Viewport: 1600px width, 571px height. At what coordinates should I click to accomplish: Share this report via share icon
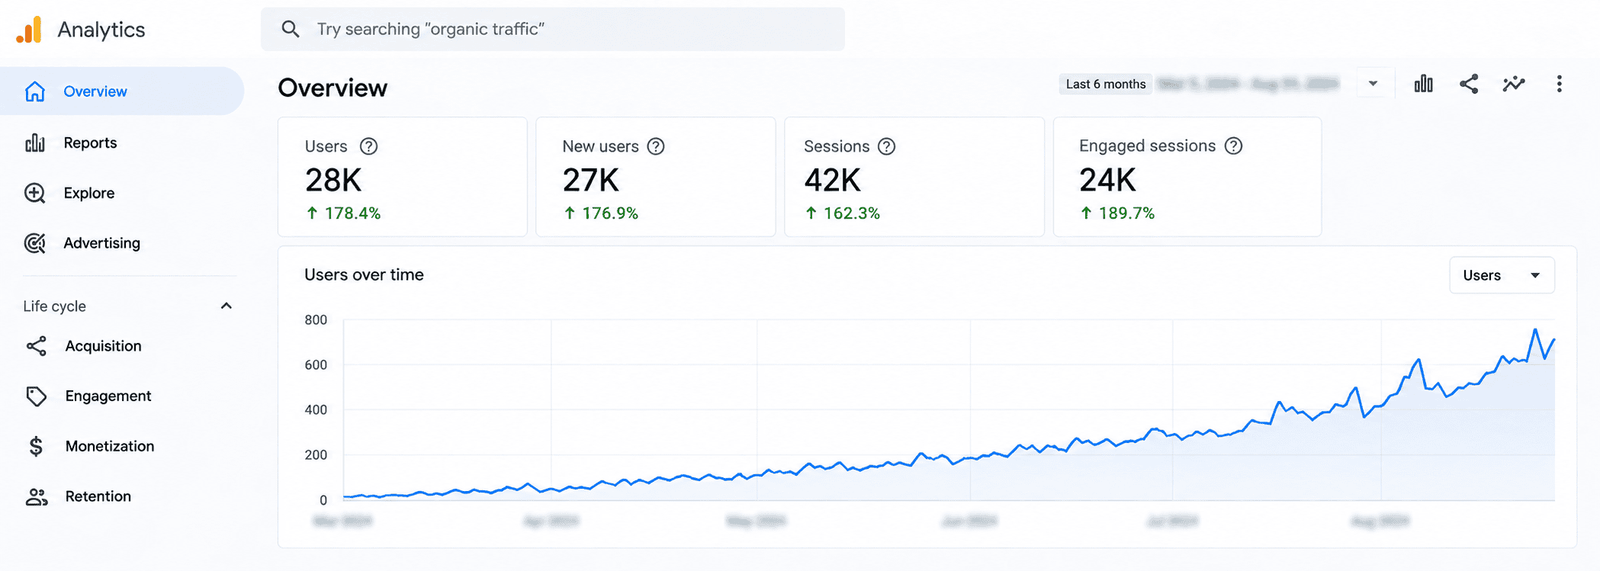[1468, 84]
